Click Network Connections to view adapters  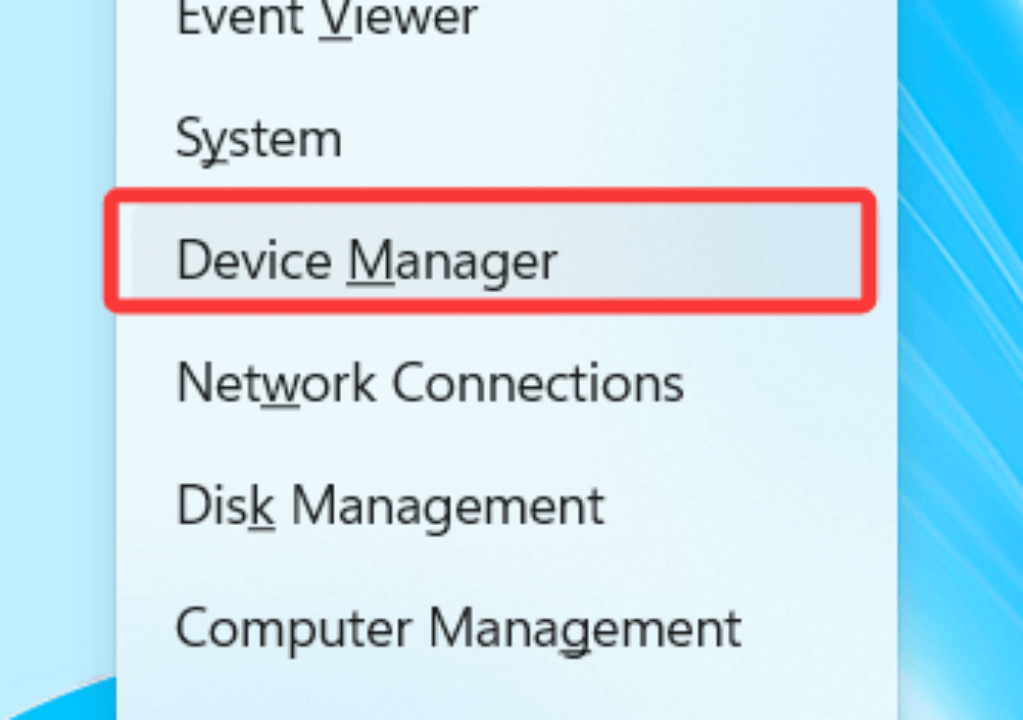click(430, 382)
